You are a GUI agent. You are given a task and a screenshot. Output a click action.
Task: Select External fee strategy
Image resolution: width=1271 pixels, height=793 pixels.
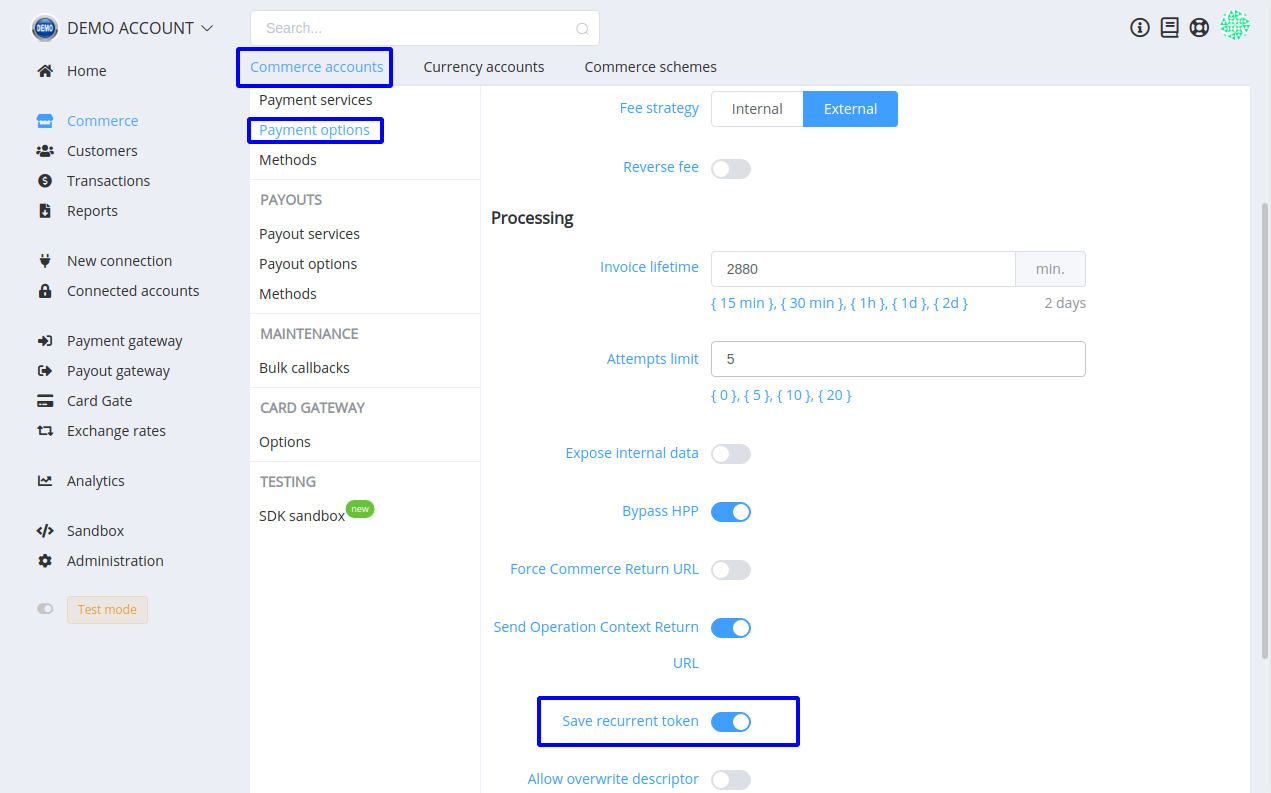(x=850, y=109)
